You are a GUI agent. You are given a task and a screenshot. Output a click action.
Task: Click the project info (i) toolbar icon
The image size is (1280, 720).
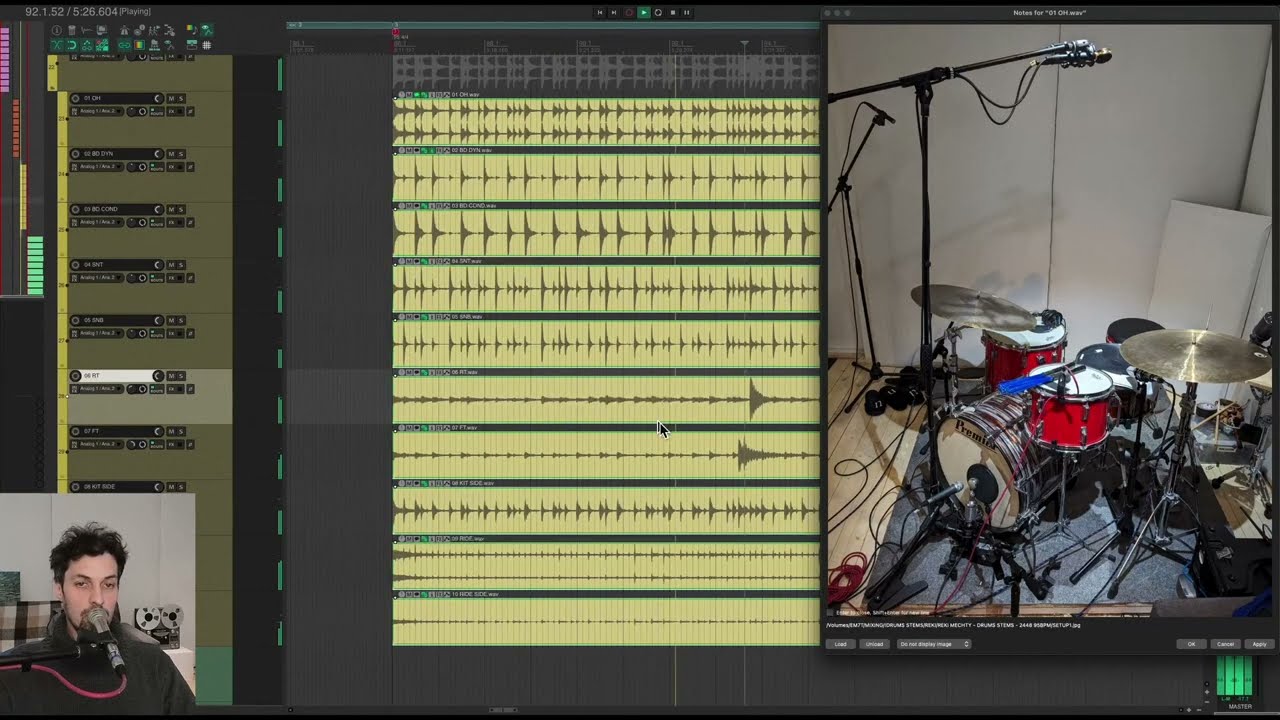pos(56,30)
